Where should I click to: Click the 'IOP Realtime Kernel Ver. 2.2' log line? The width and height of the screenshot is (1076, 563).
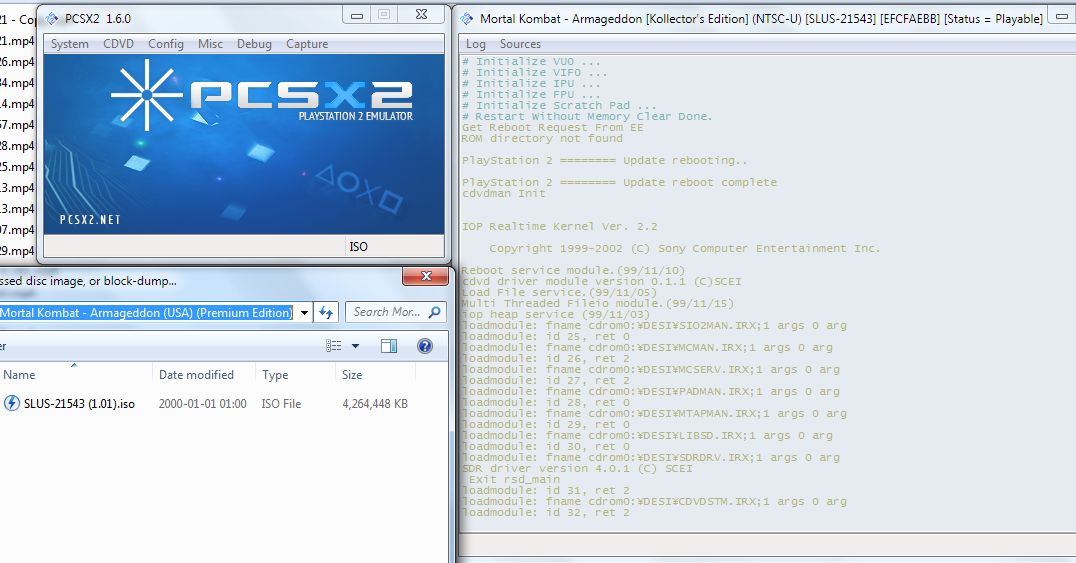559,227
